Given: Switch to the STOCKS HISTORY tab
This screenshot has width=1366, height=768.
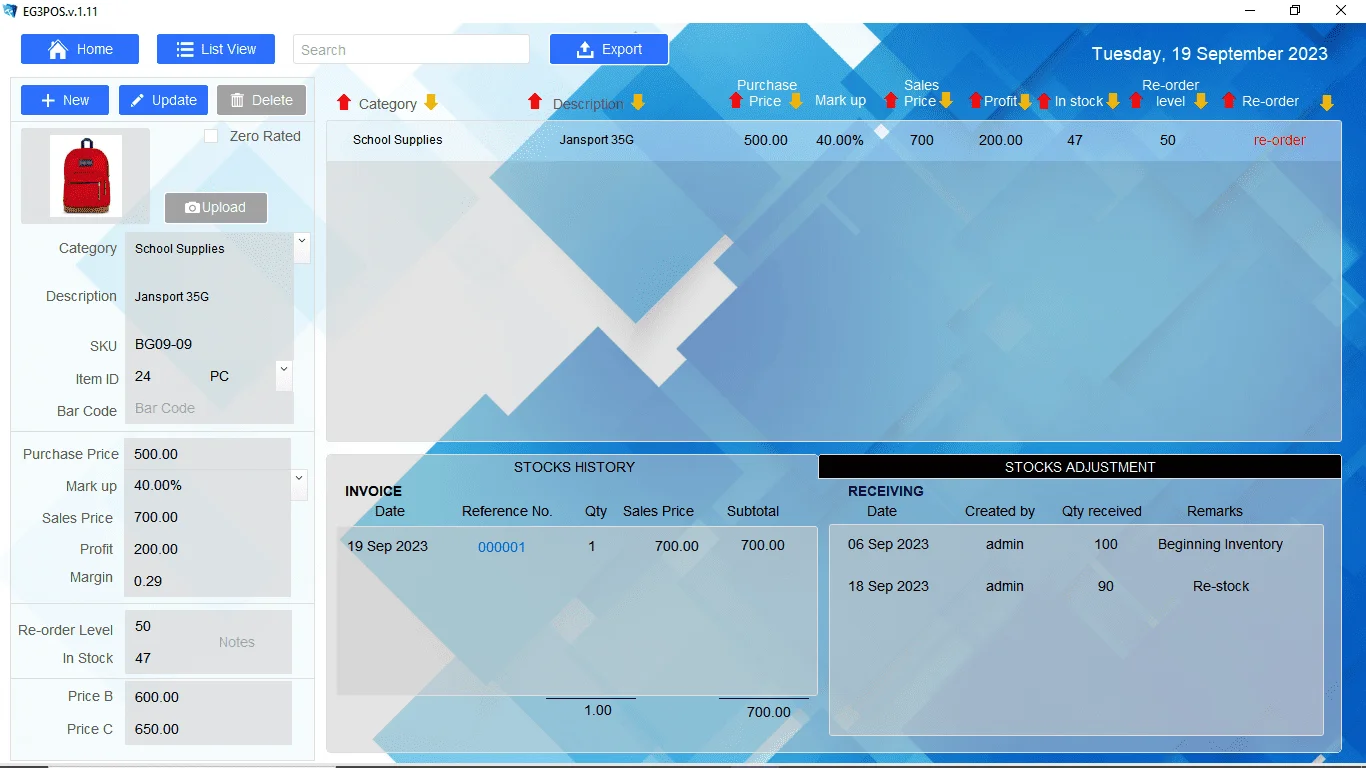Looking at the screenshot, I should coord(574,467).
